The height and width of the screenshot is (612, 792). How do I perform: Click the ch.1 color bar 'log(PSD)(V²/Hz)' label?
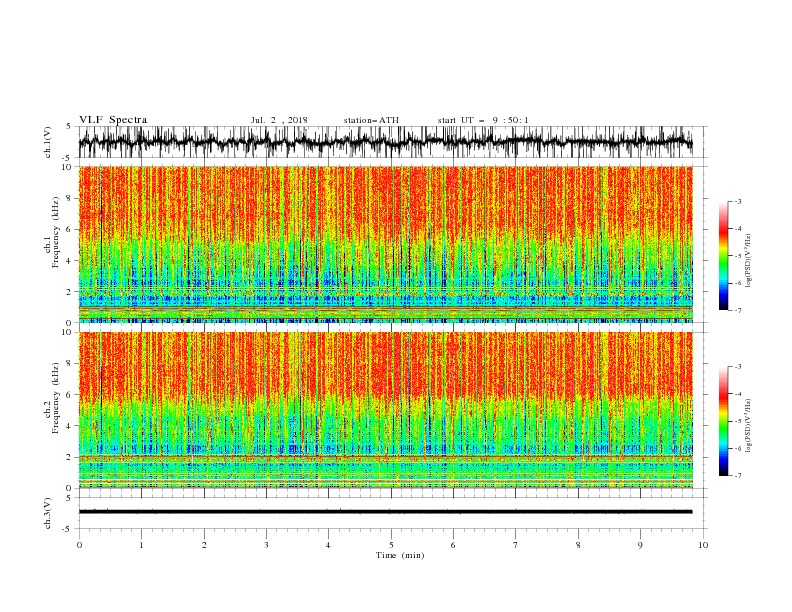pos(748,261)
